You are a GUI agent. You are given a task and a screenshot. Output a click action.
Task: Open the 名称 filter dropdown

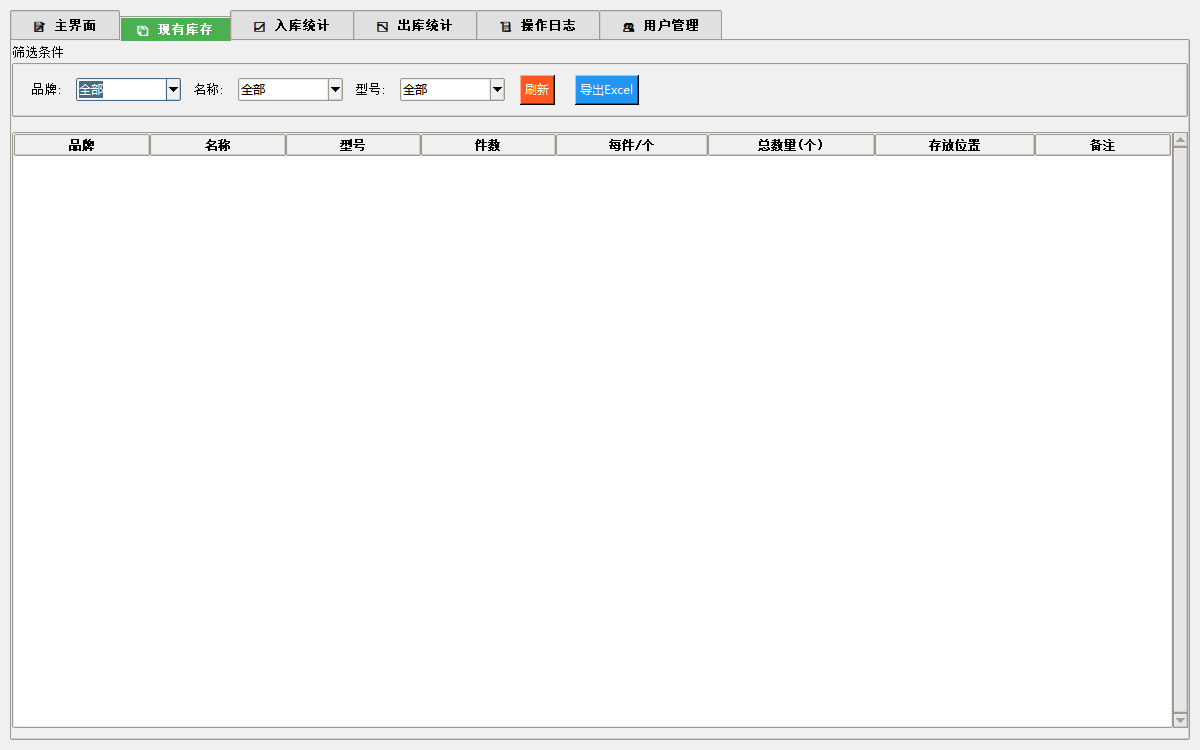[x=335, y=90]
